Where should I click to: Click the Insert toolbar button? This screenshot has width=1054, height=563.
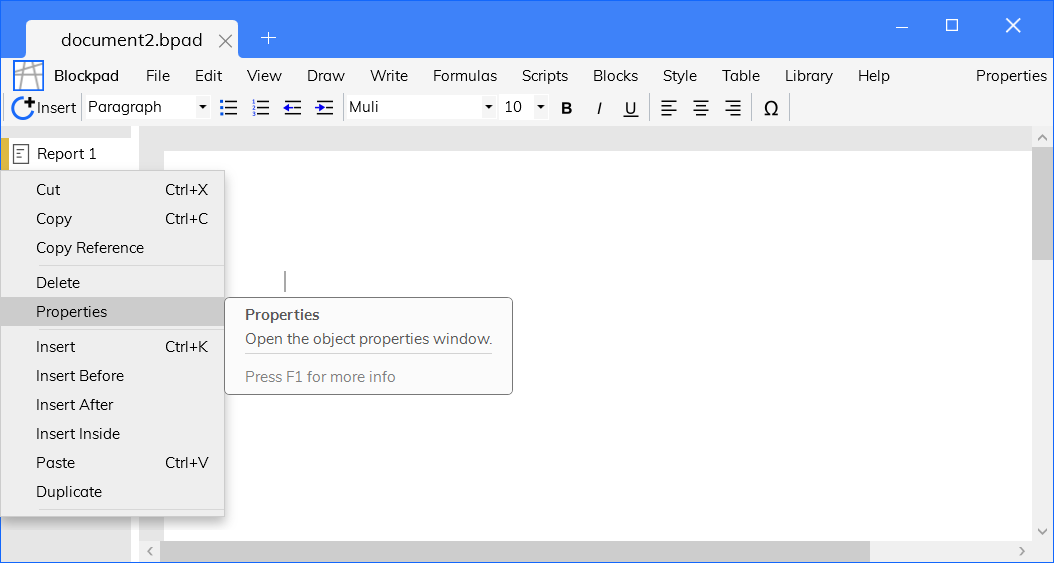(x=44, y=107)
